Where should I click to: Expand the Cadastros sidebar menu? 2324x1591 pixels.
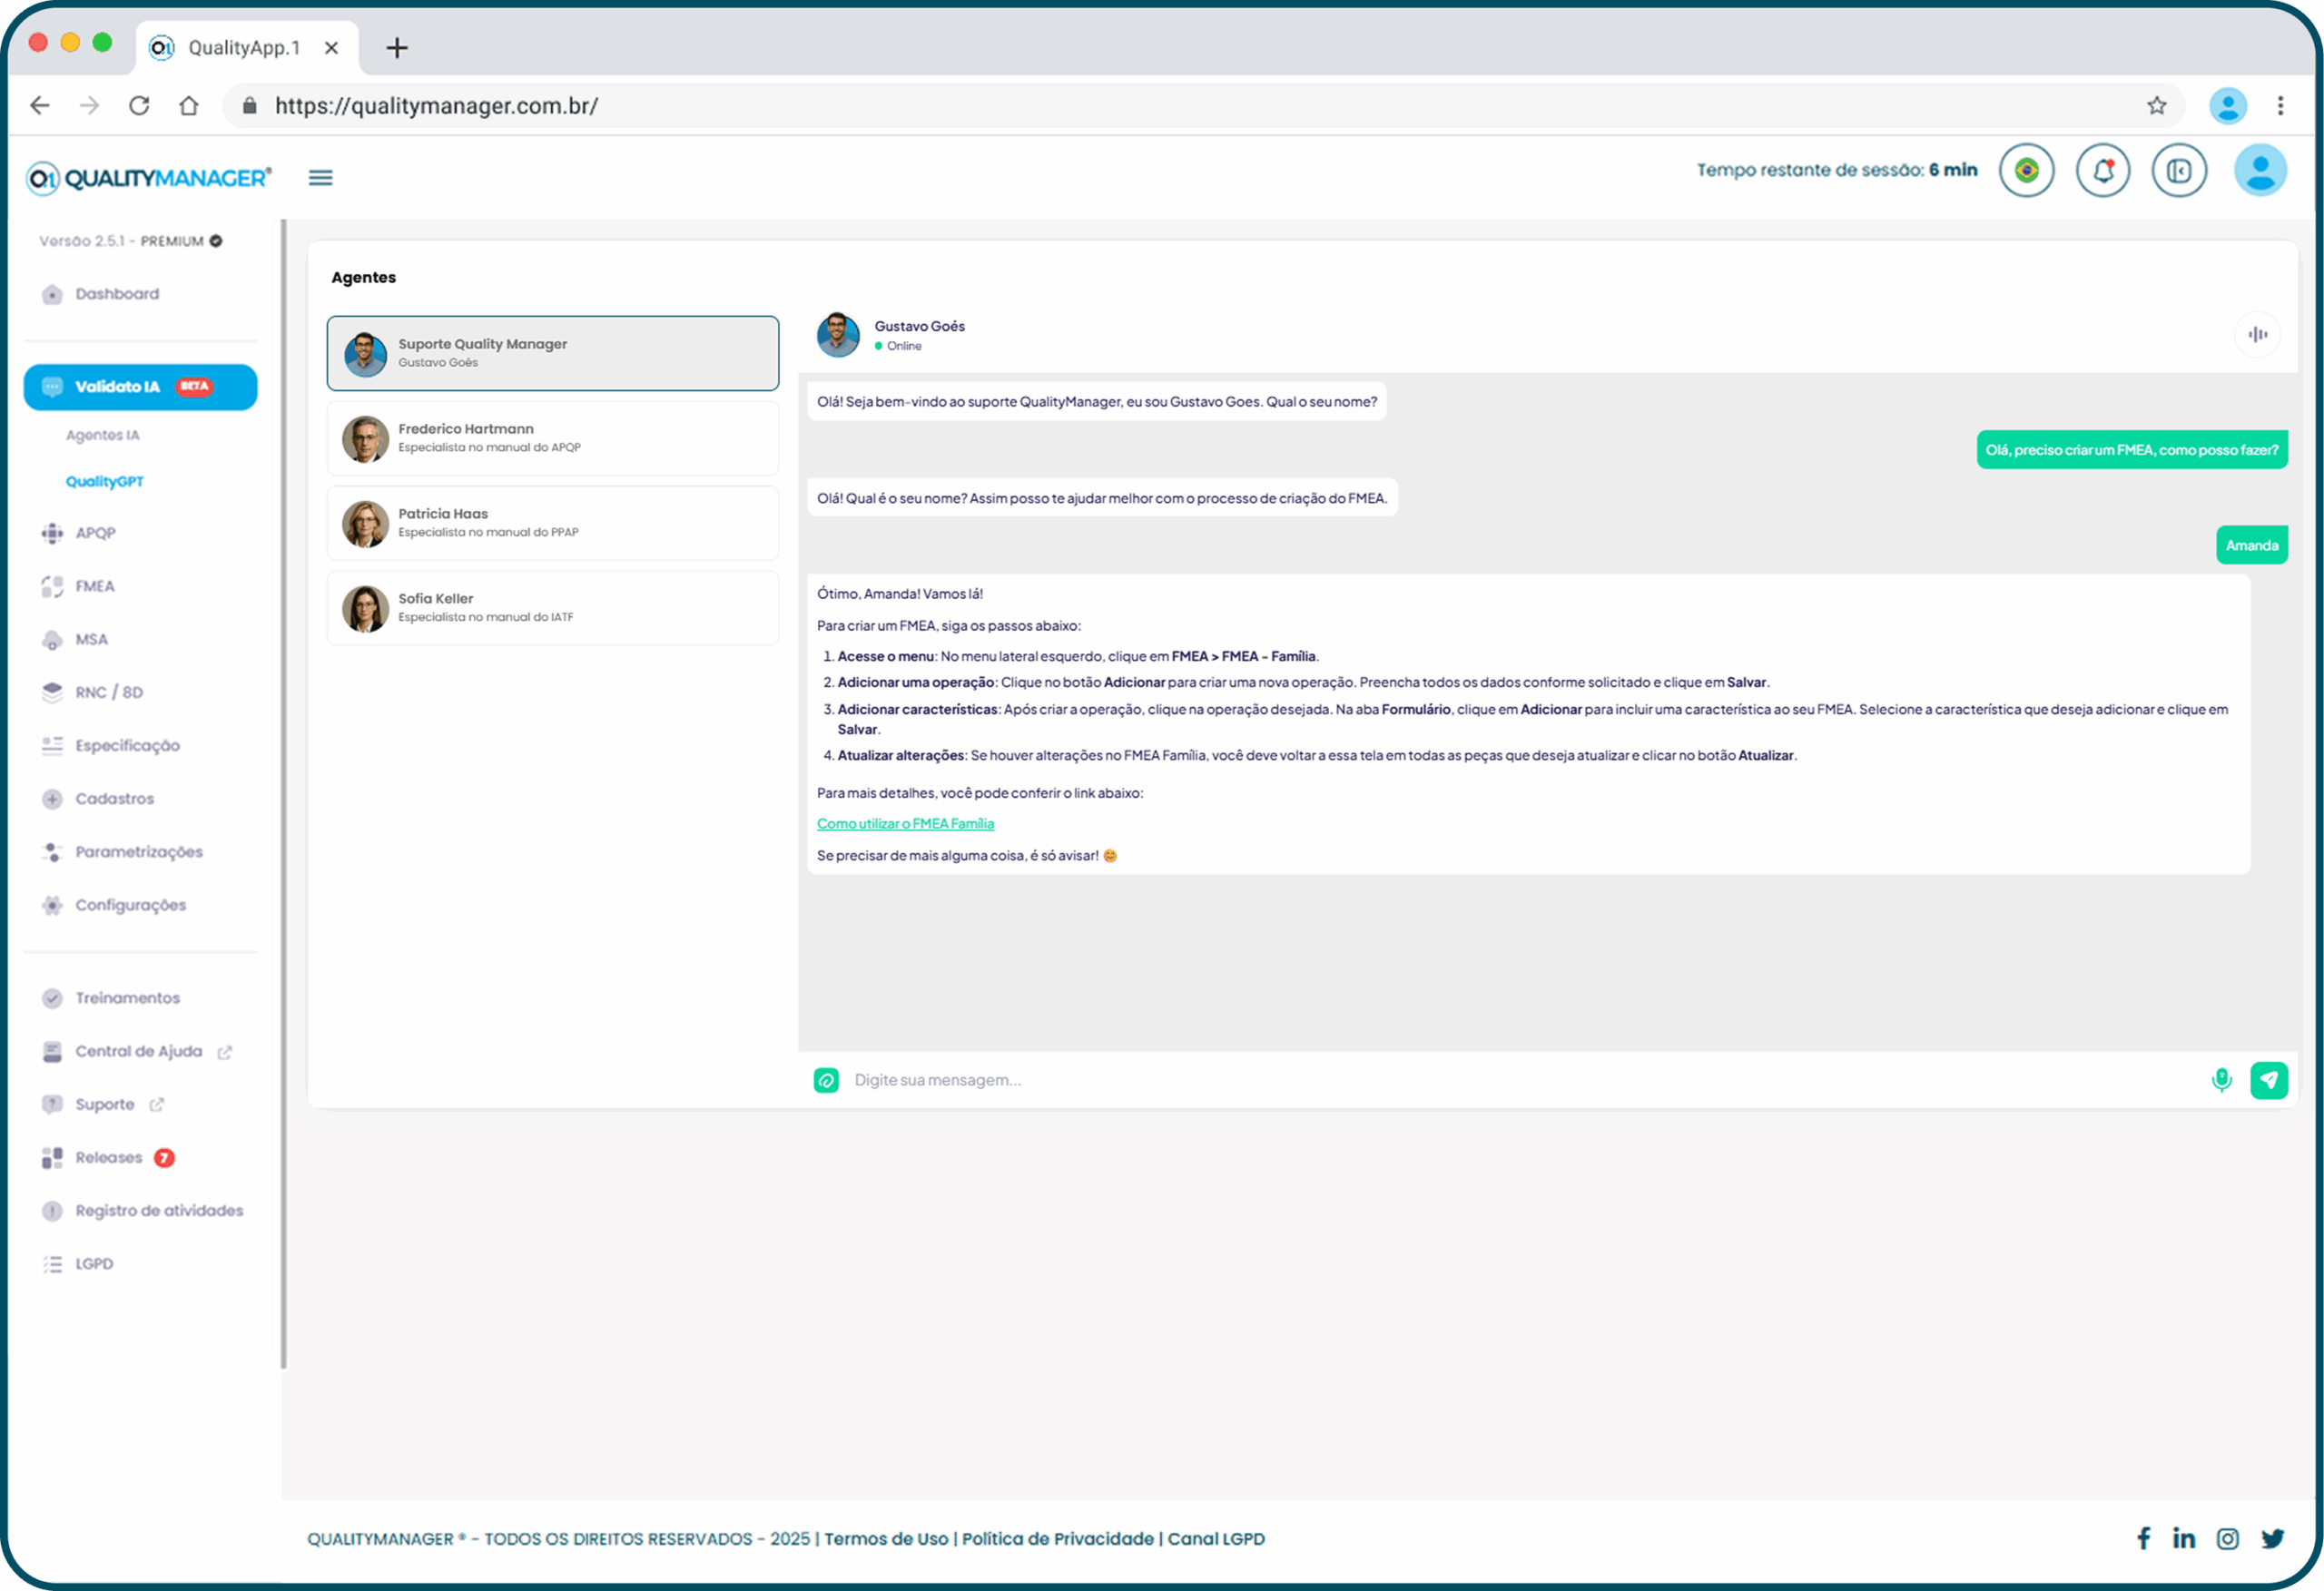coord(114,799)
